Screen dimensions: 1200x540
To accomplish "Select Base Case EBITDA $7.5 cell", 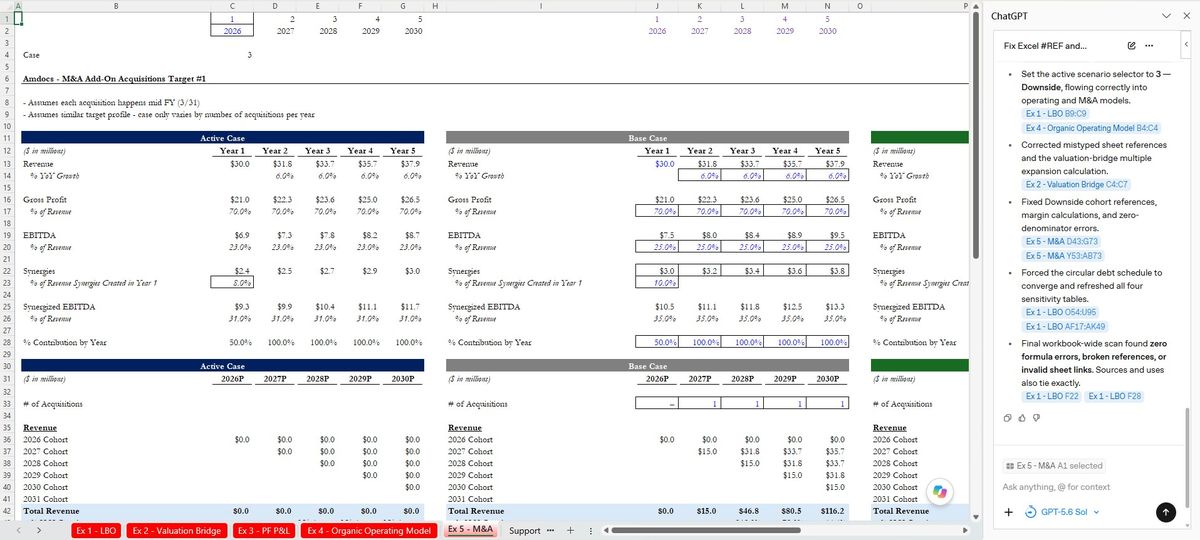I will pos(657,235).
